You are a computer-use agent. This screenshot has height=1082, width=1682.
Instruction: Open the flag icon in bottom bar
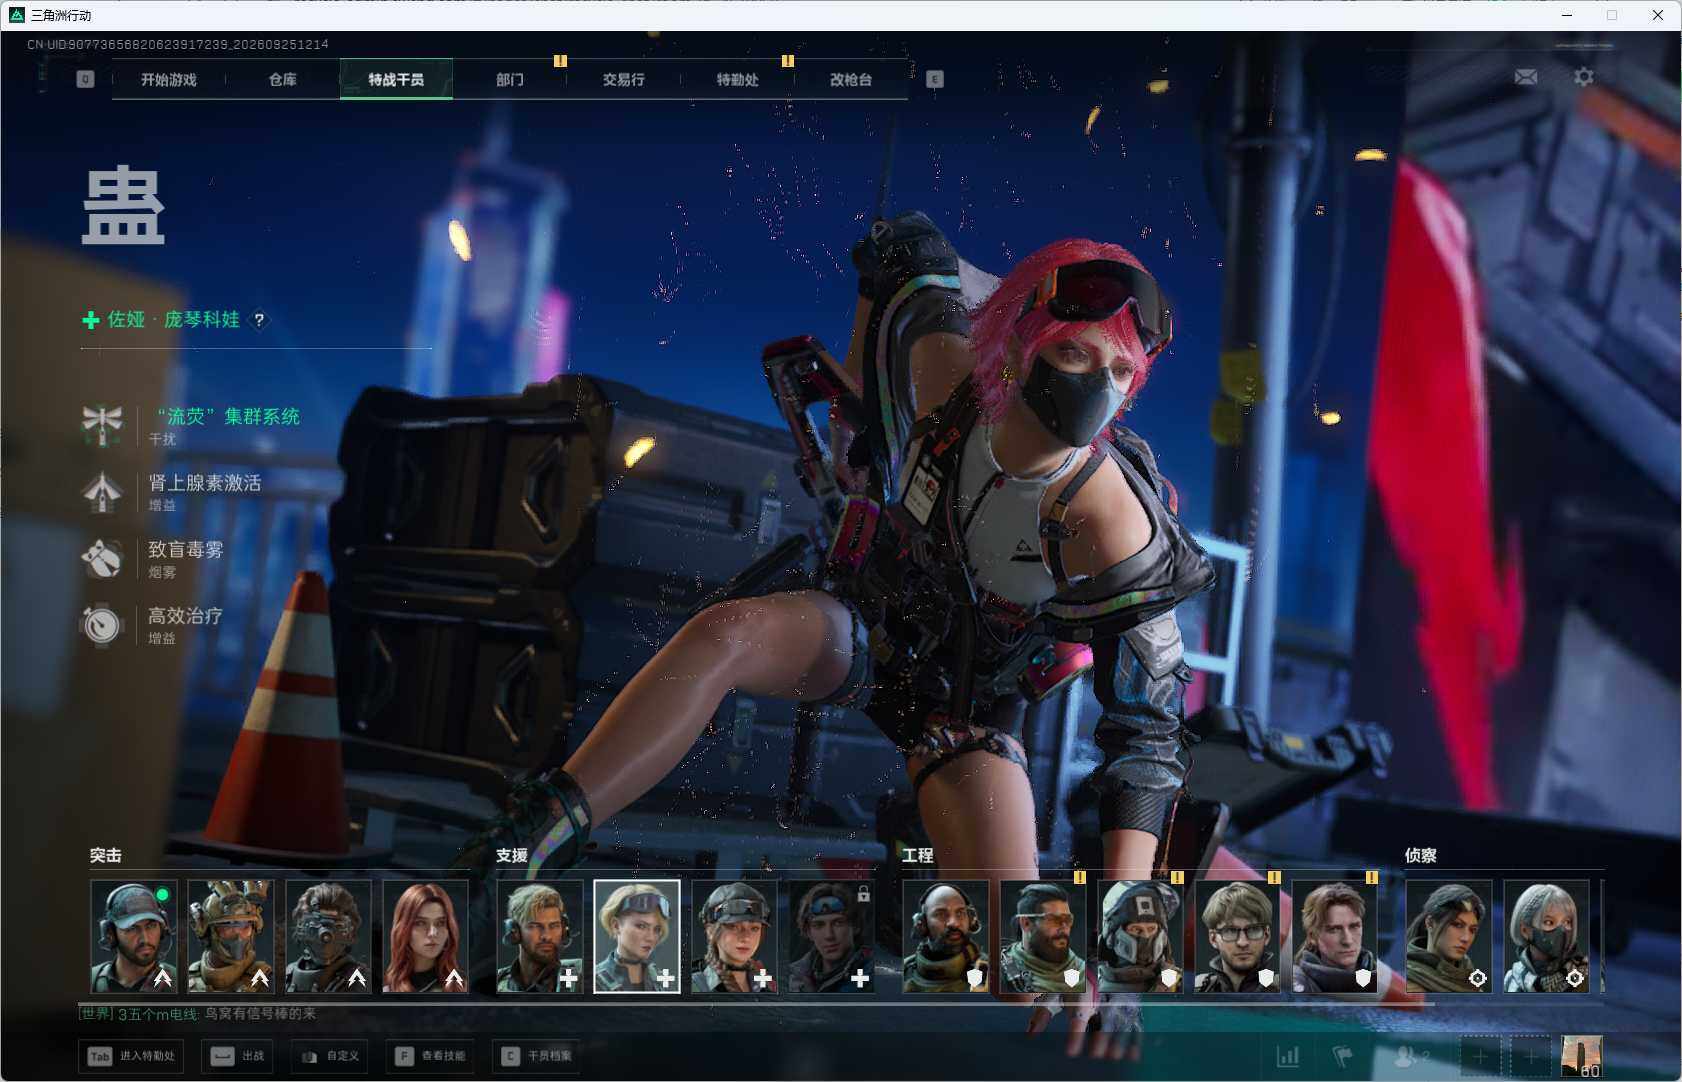(x=1343, y=1056)
